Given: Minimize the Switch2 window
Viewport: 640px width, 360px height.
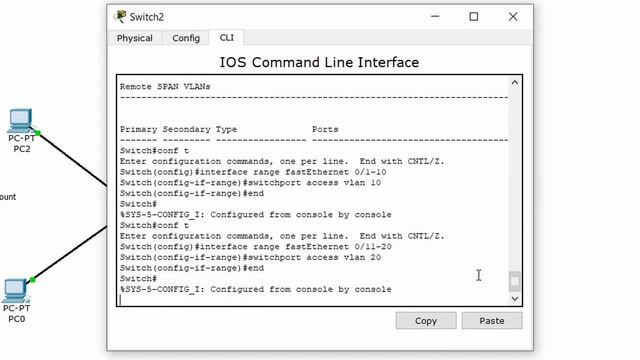Looking at the screenshot, I should click(435, 17).
